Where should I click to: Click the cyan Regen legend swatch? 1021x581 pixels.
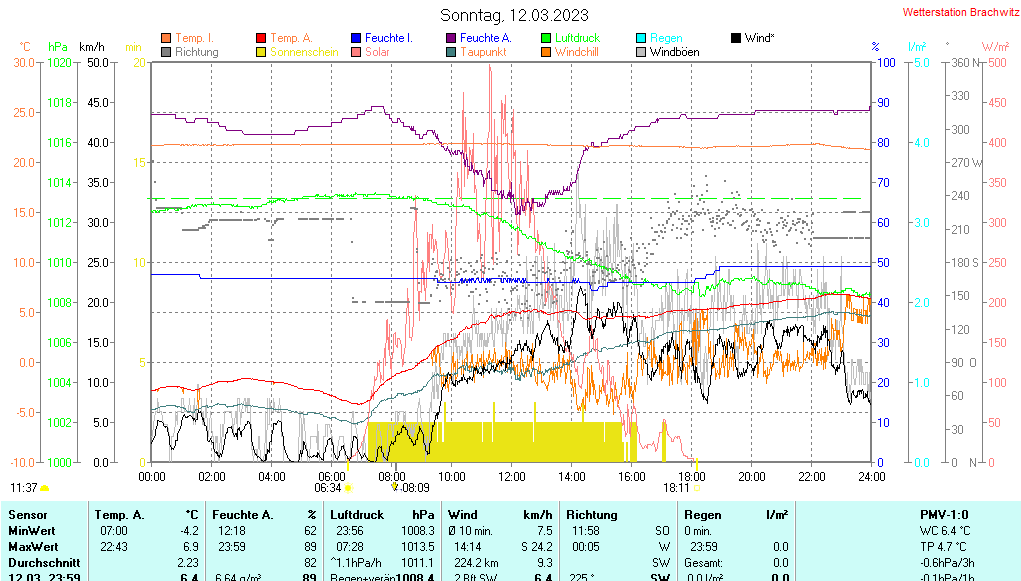[x=641, y=38]
